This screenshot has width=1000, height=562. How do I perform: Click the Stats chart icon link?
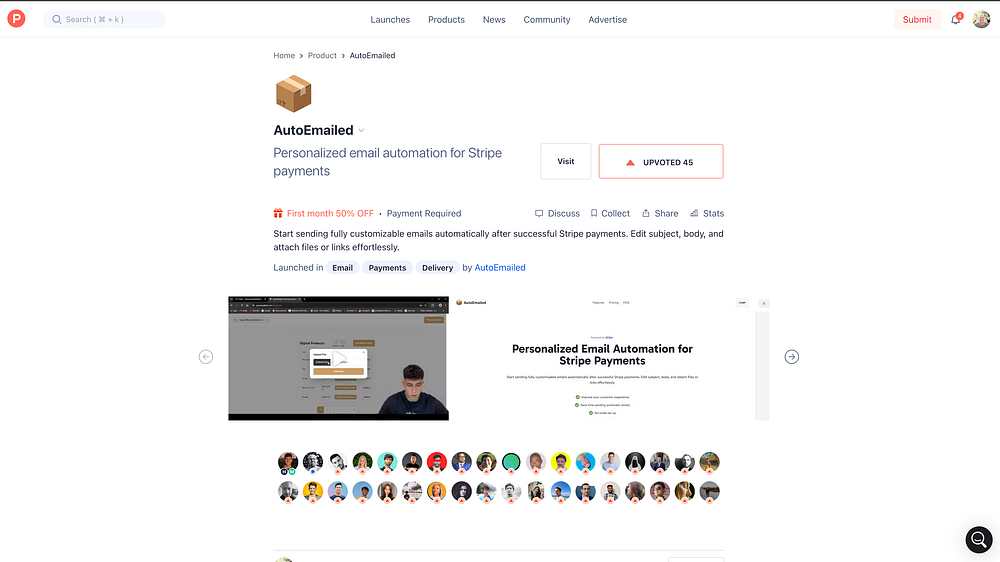(x=707, y=213)
